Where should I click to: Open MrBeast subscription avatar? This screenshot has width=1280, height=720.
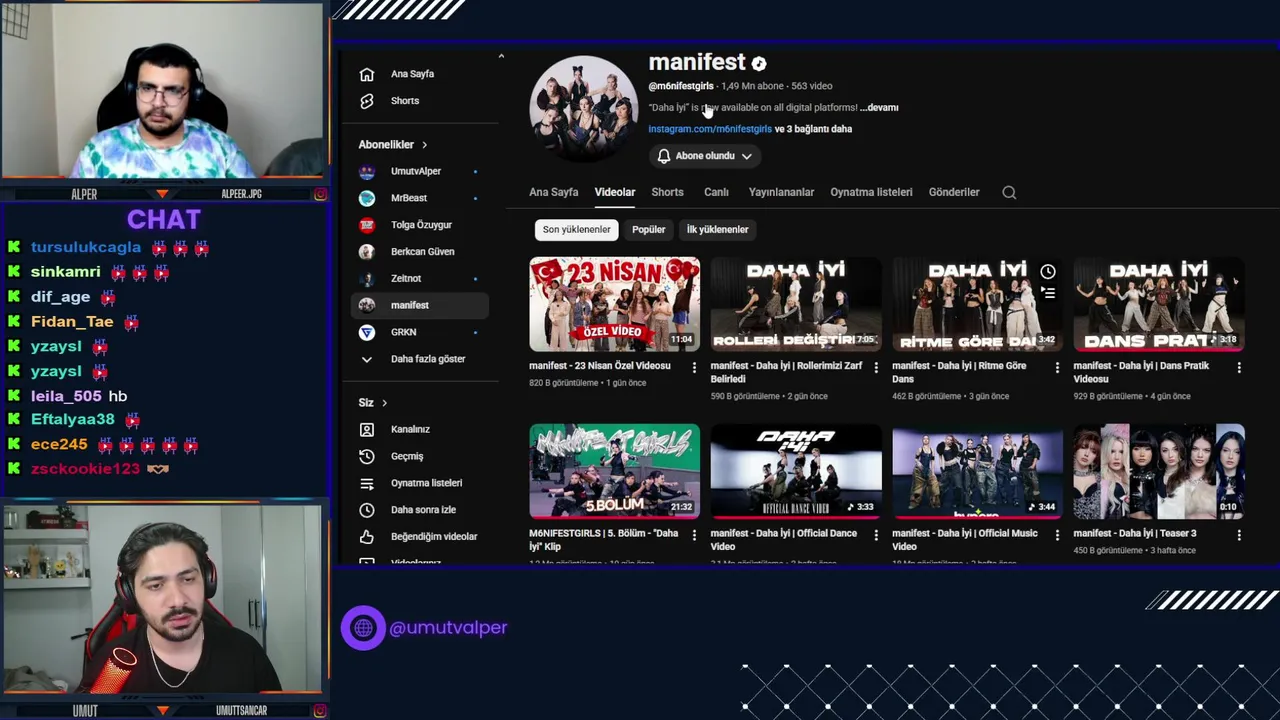tap(367, 198)
